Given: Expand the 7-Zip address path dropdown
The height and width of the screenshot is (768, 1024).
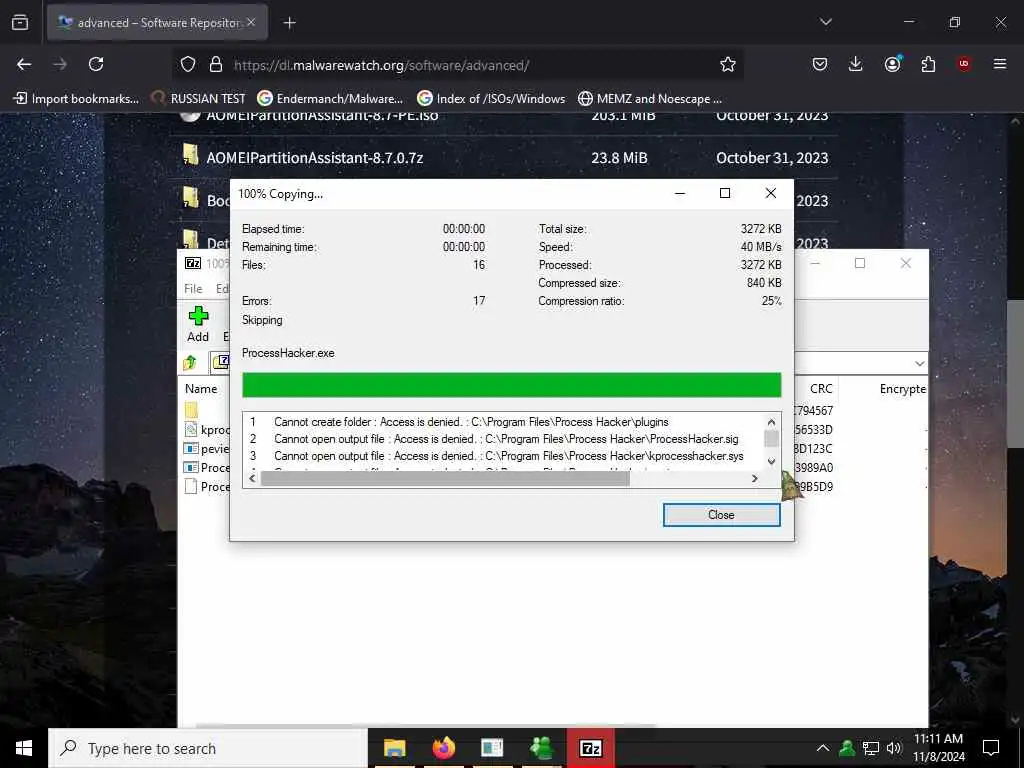Looking at the screenshot, I should point(920,363).
